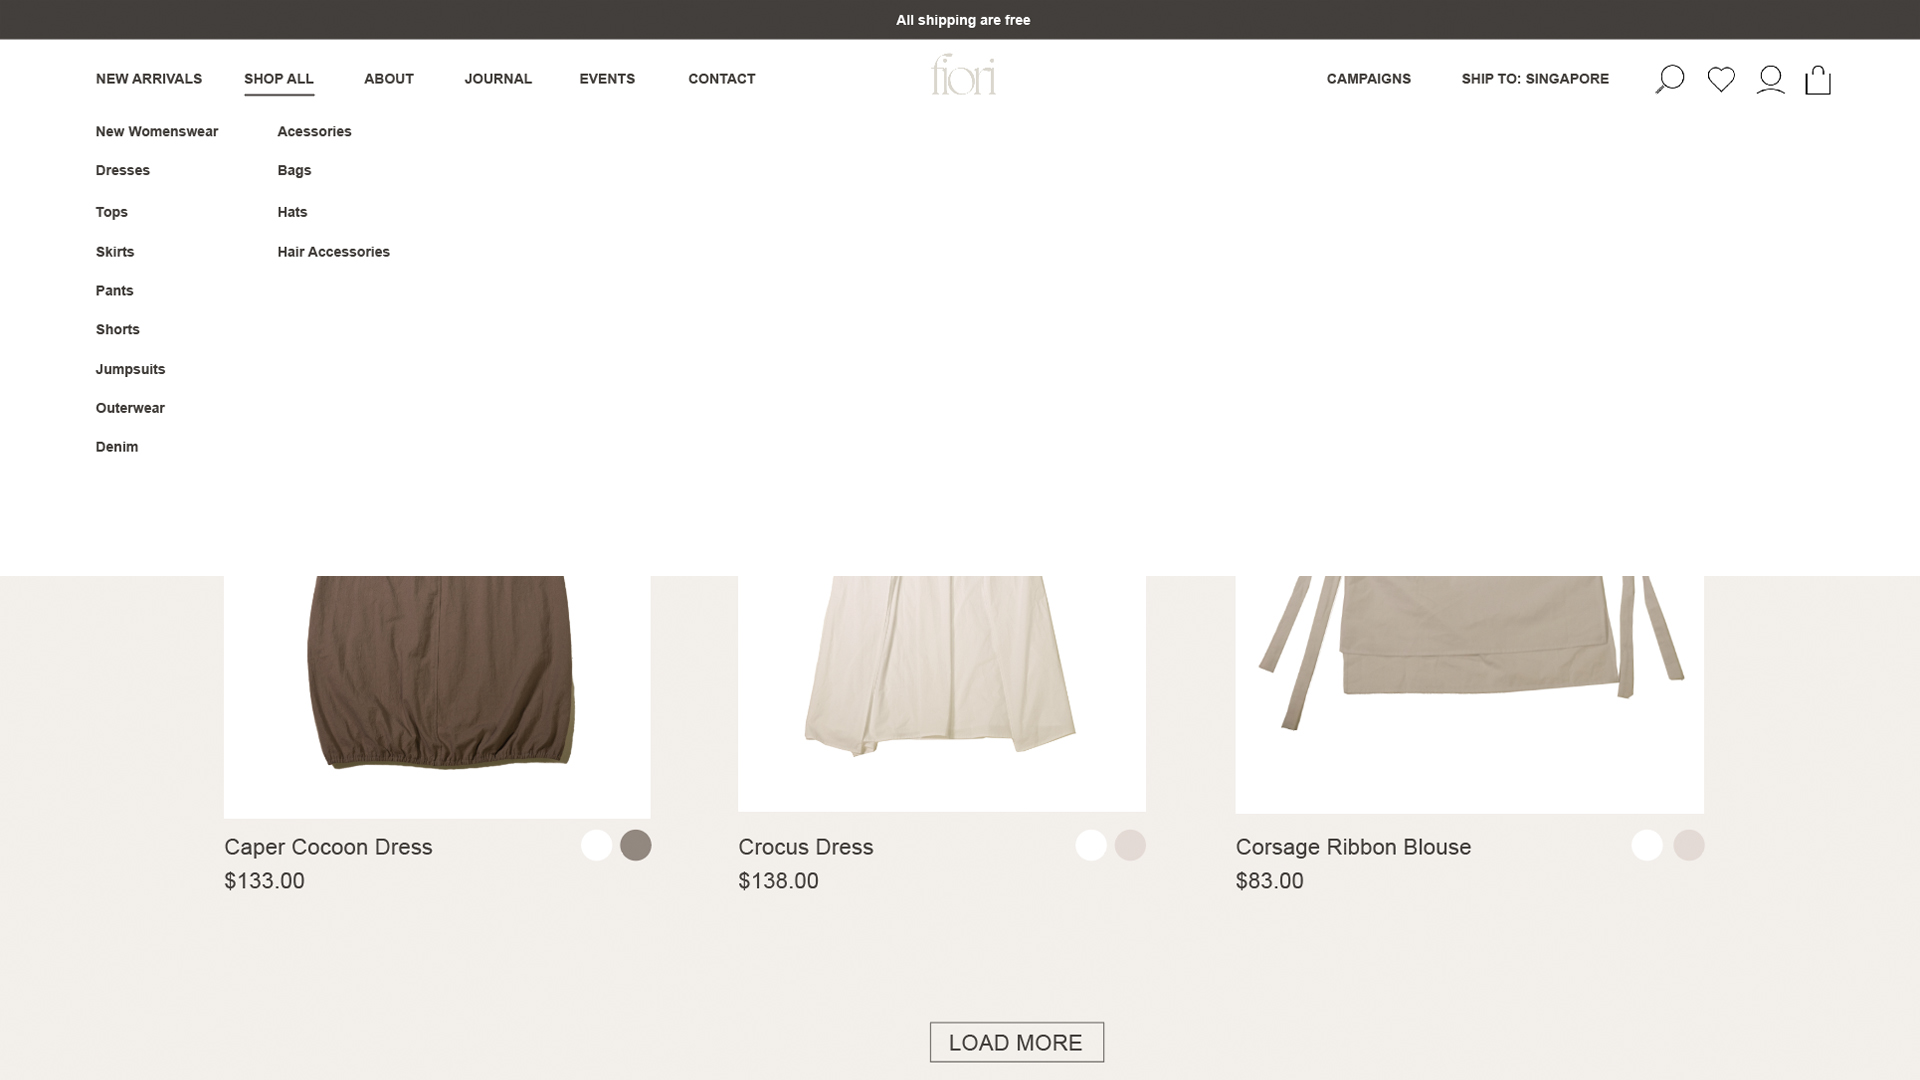Browse the Dresses category
The height and width of the screenshot is (1080, 1920).
tap(123, 170)
